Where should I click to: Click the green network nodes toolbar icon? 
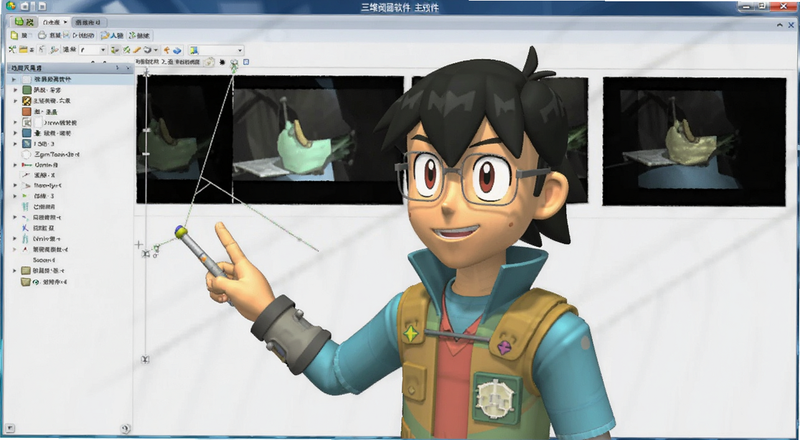pos(133,35)
